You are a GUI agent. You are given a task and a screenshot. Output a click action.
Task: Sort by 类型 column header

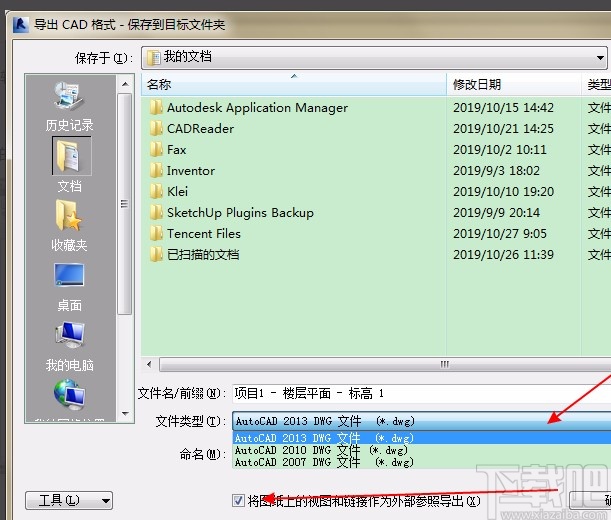[x=597, y=84]
